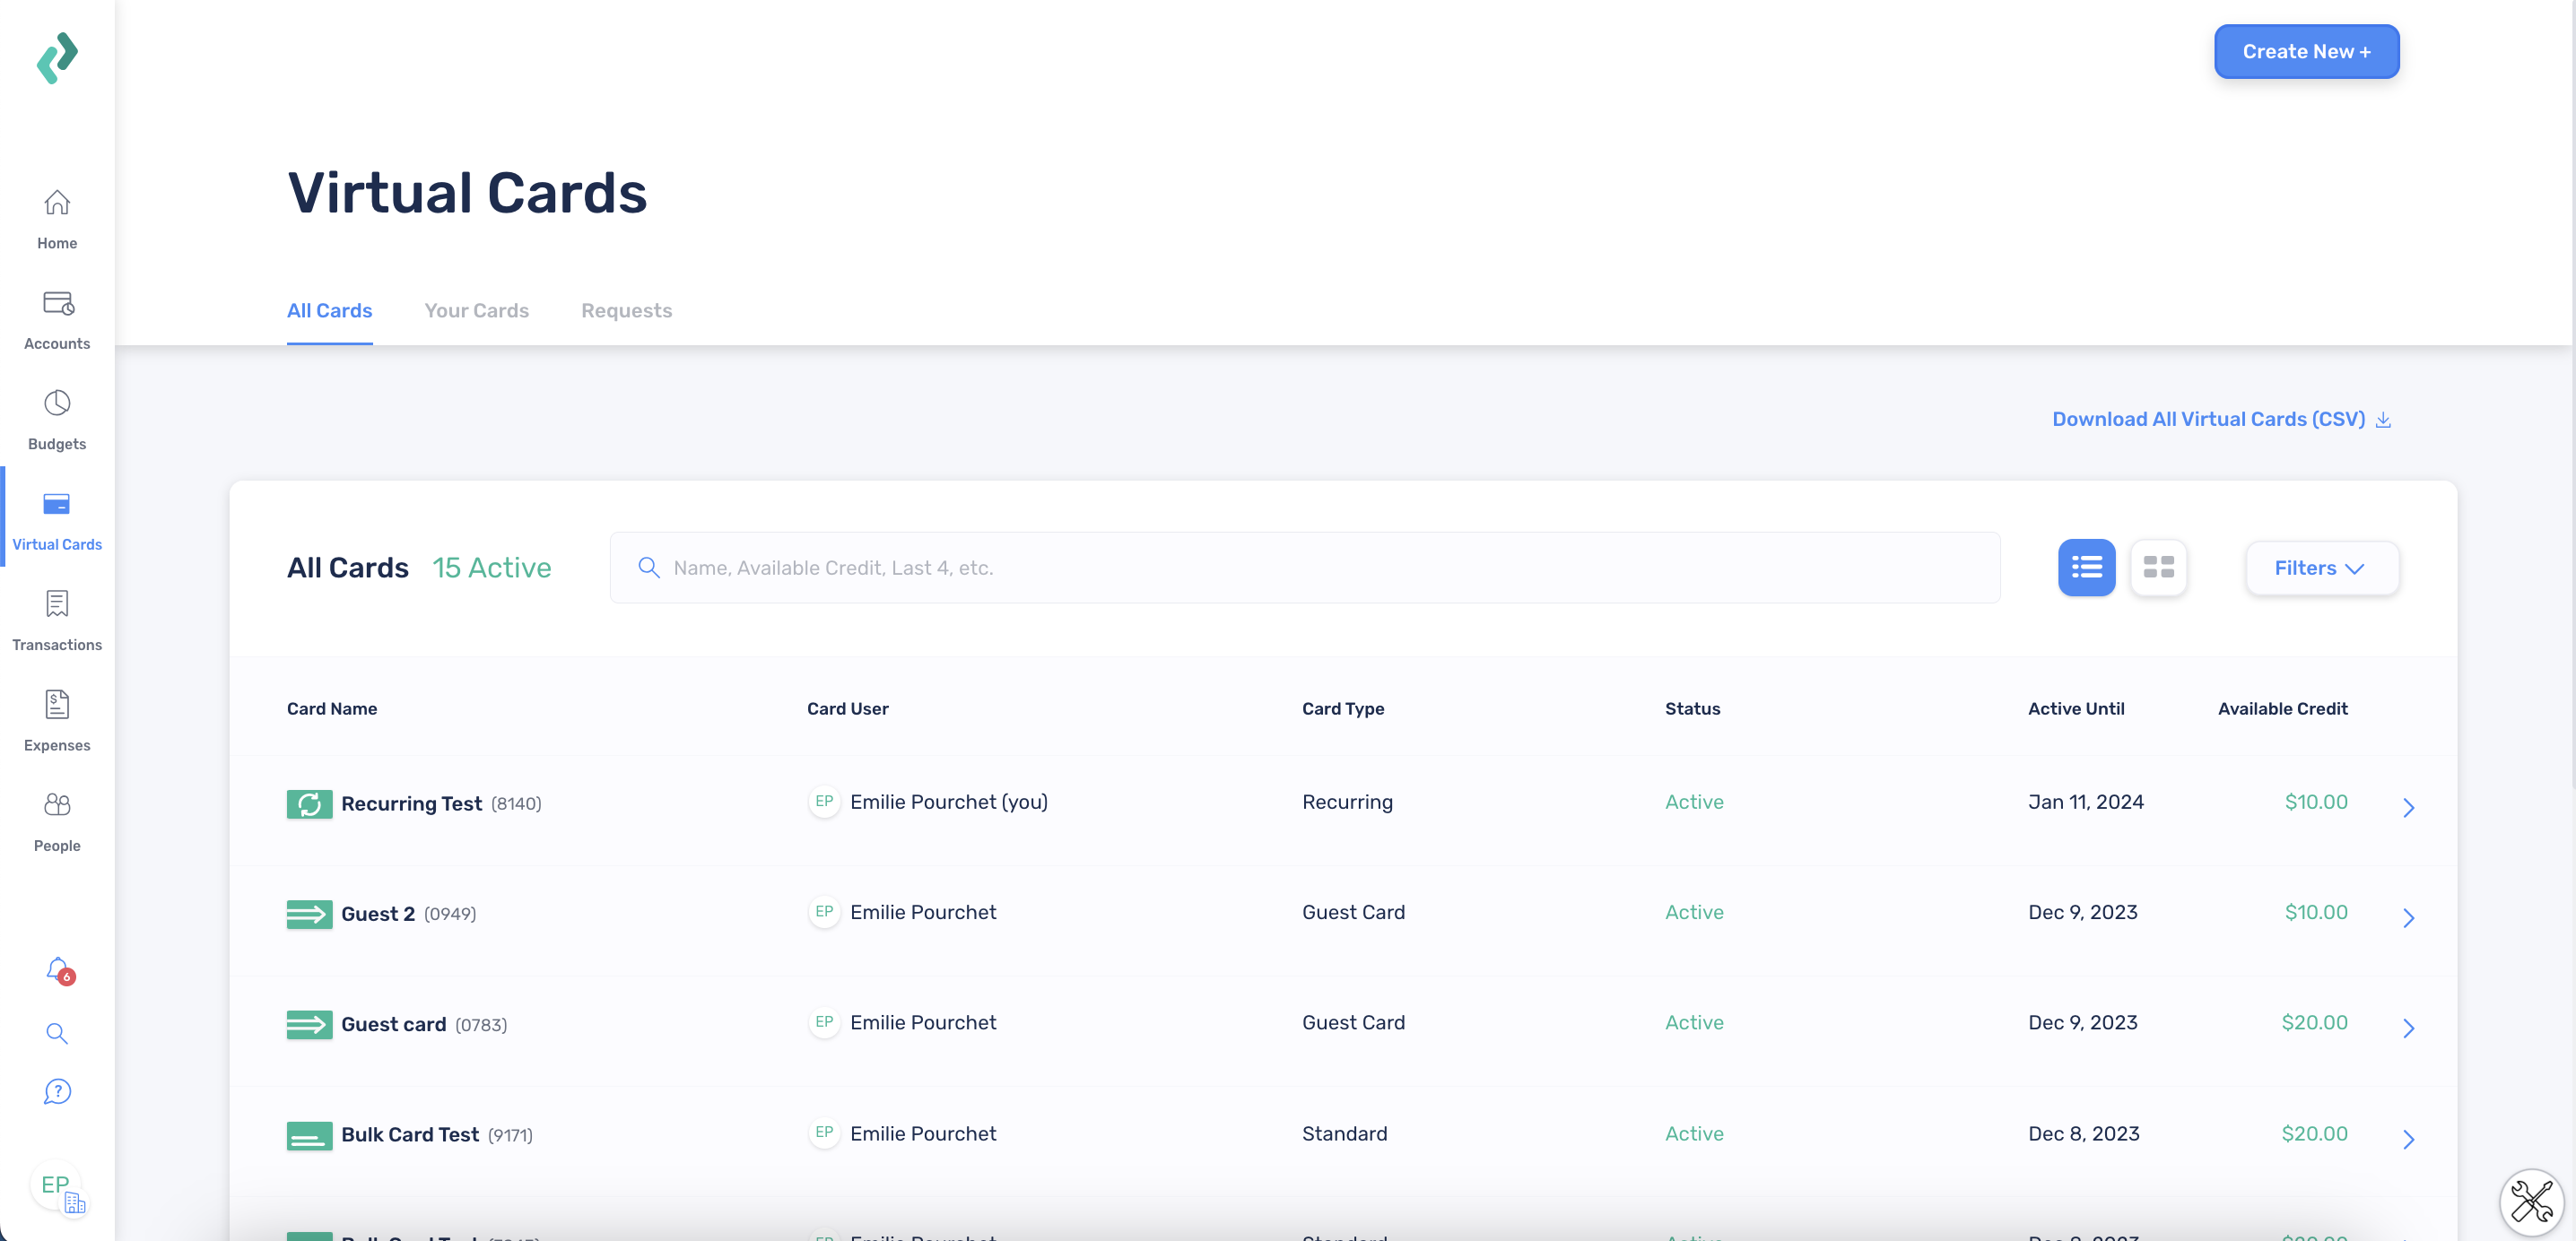Click Jan 11, 2024 date cell
2576x1241 pixels.
click(2085, 802)
